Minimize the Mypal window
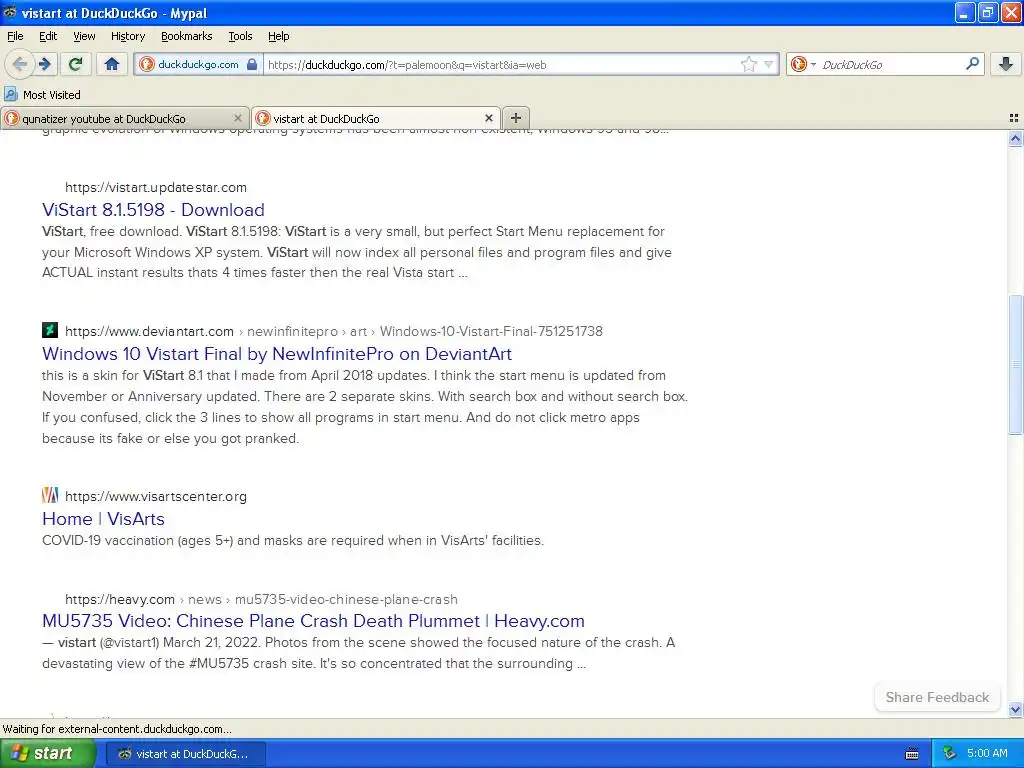This screenshot has height=768, width=1024. coord(965,12)
